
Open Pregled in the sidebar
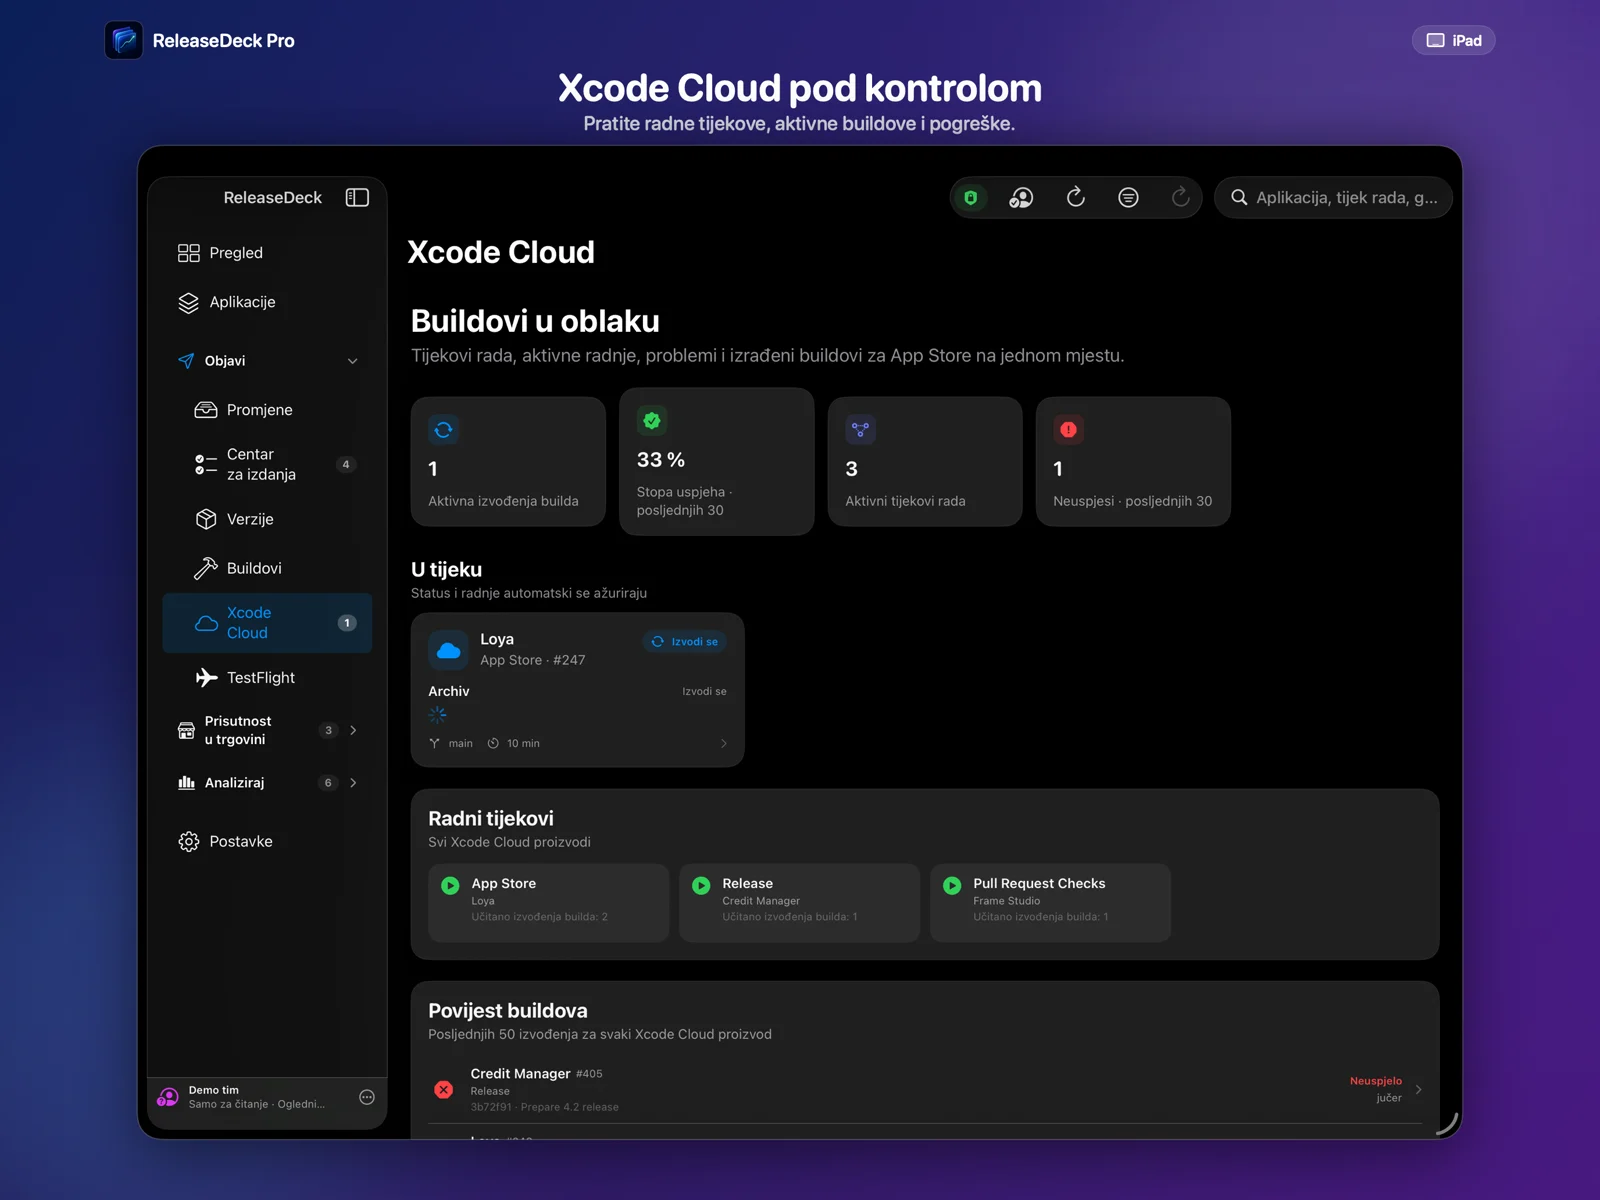tap(268, 253)
